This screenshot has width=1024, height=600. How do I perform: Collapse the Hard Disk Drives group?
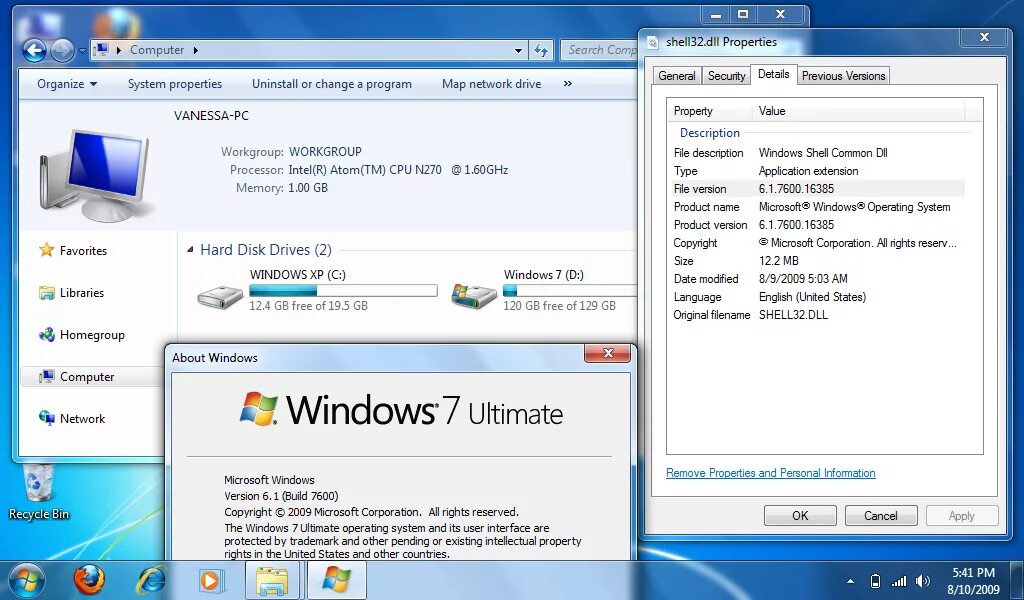click(190, 249)
